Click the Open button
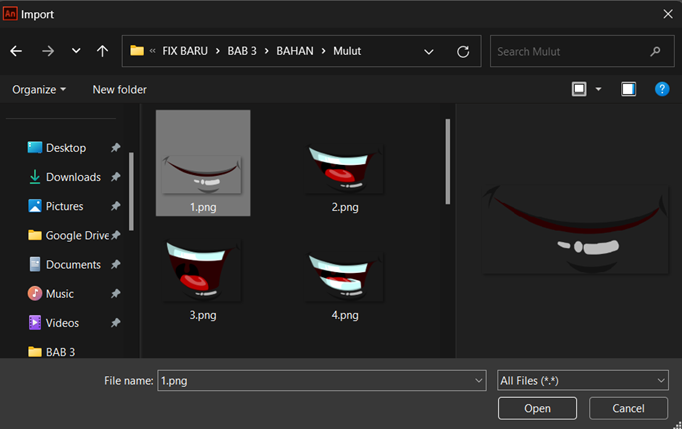 [x=537, y=408]
